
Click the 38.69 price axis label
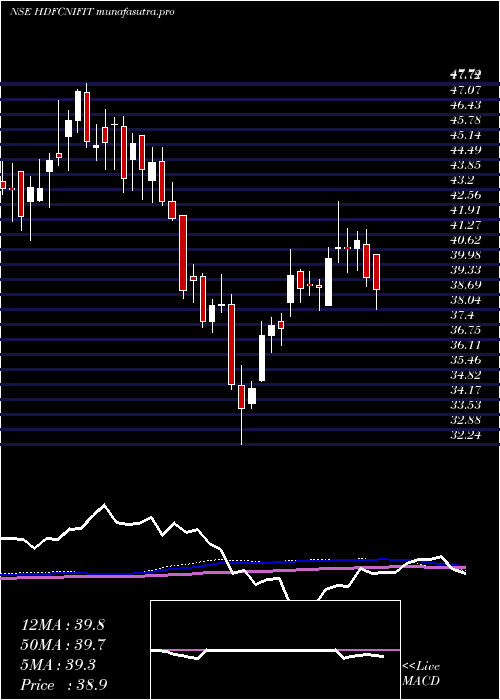[466, 285]
